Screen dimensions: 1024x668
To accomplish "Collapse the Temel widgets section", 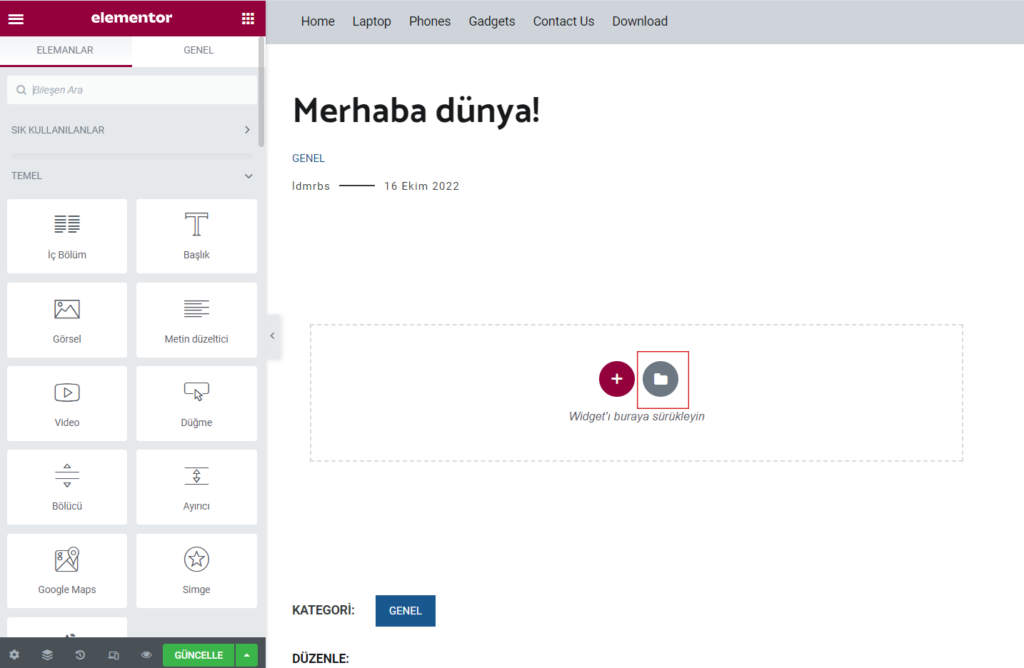I will point(248,176).
